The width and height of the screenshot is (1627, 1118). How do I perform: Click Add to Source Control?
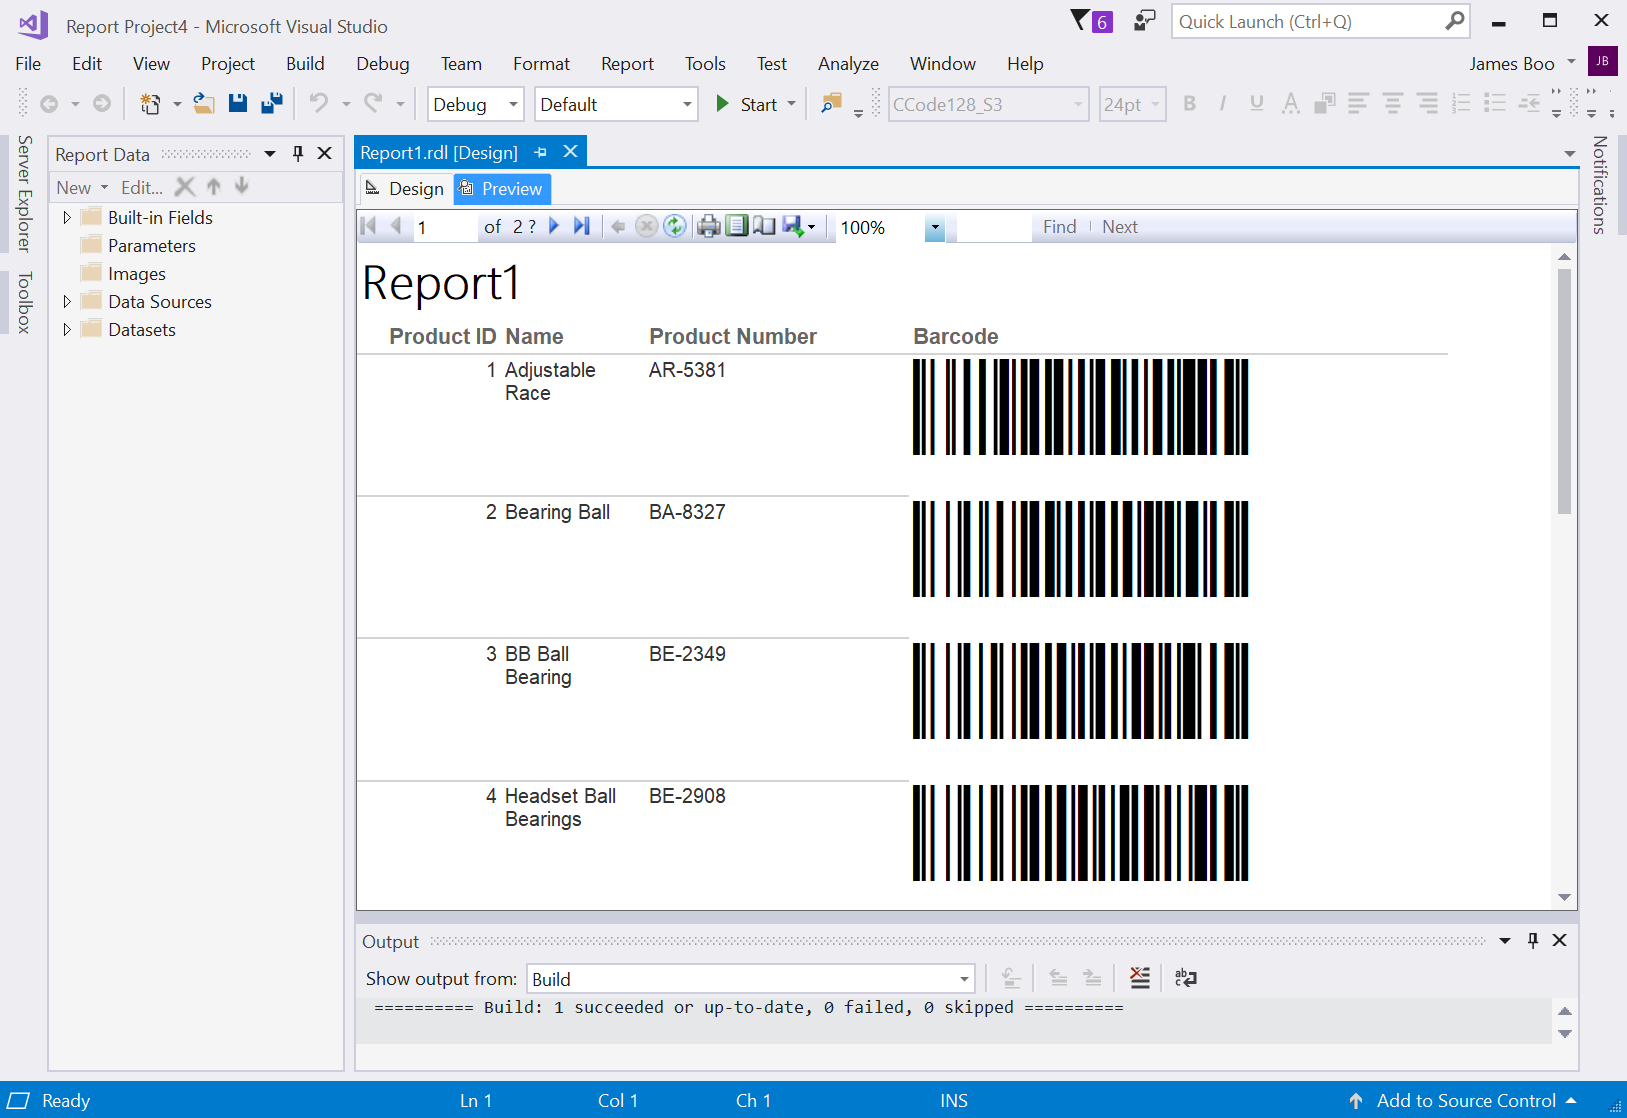pos(1466,1100)
